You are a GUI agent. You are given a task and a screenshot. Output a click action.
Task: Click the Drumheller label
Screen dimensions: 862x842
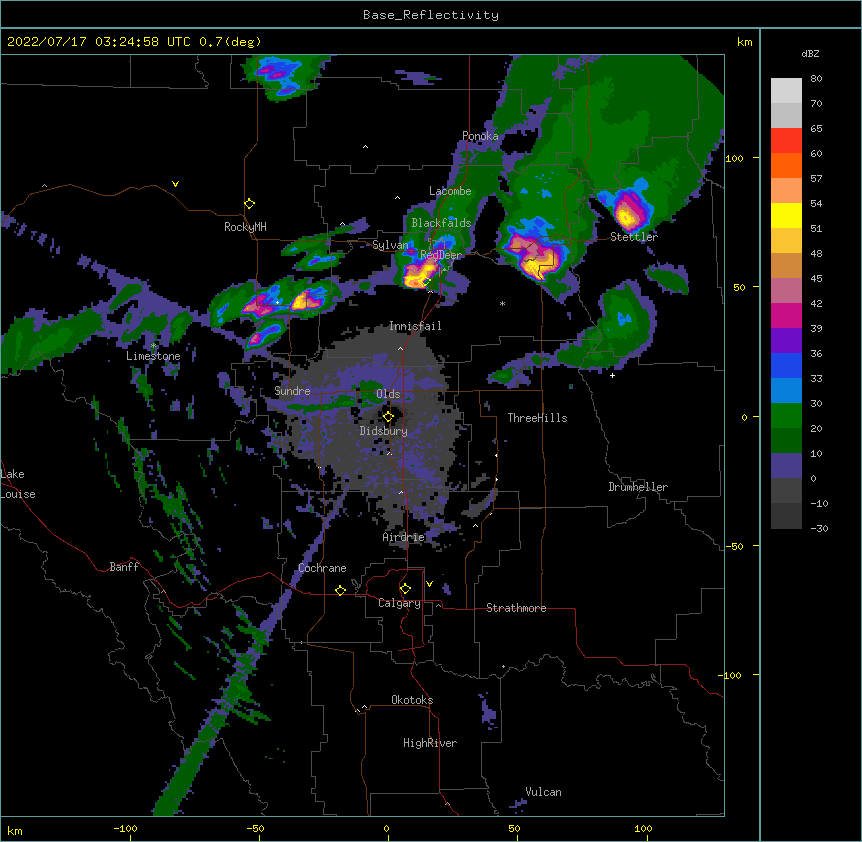[x=638, y=487]
